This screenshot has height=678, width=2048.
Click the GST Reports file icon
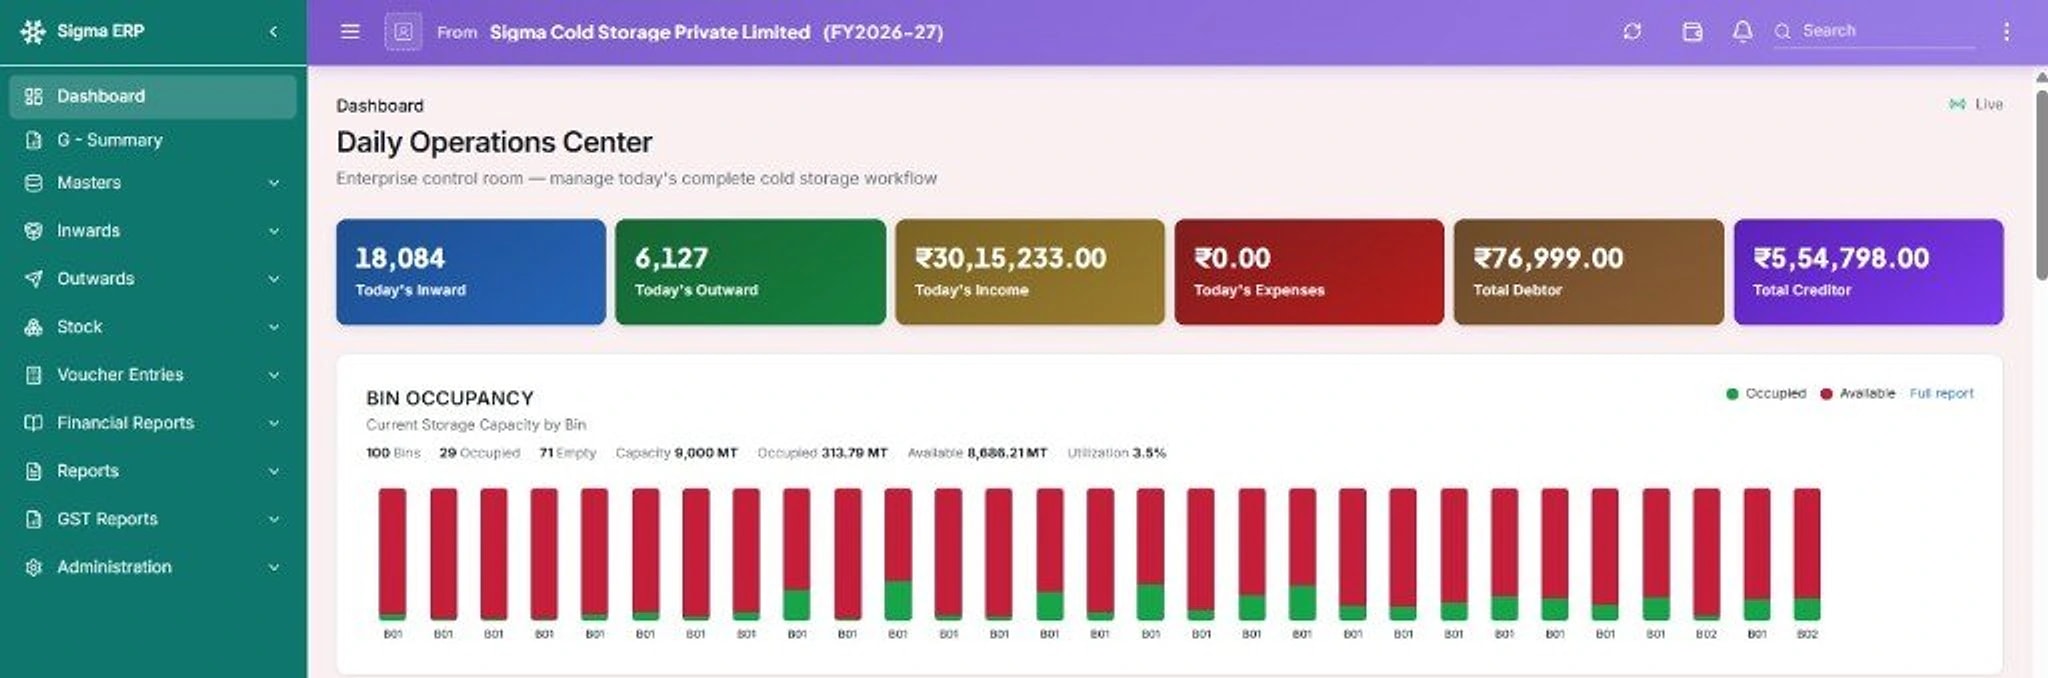tap(33, 519)
